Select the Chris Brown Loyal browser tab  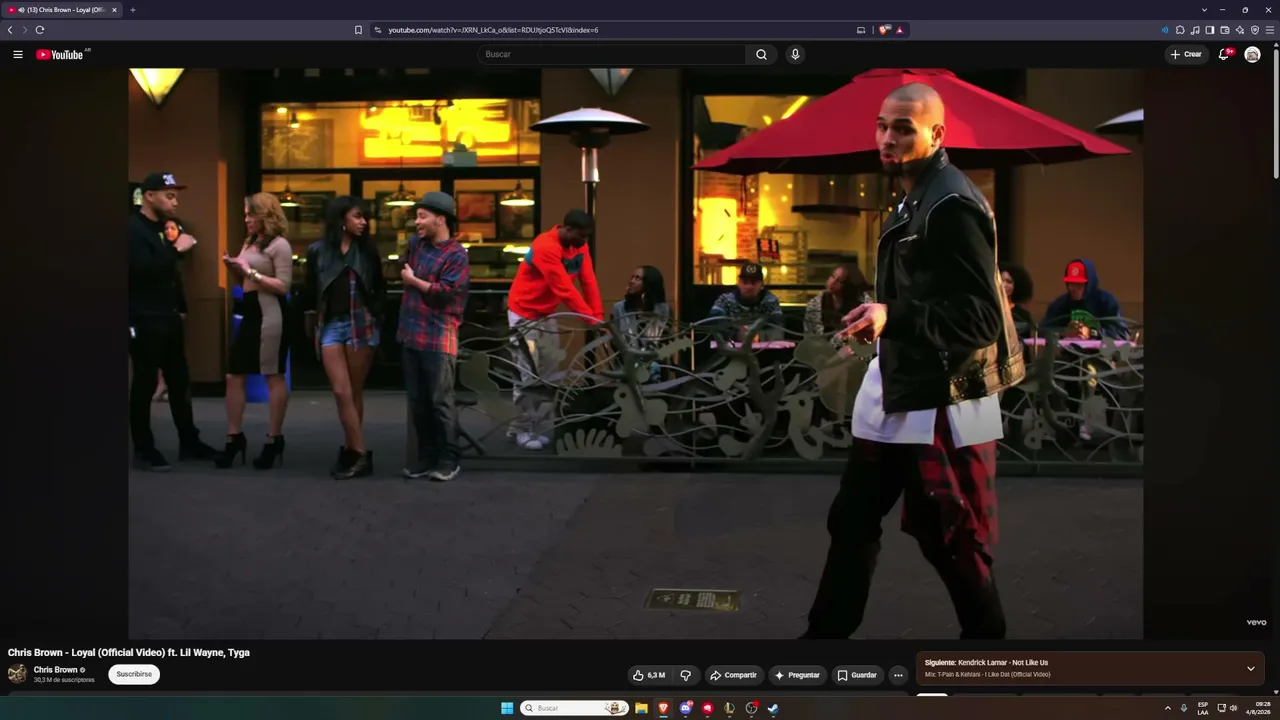point(62,10)
